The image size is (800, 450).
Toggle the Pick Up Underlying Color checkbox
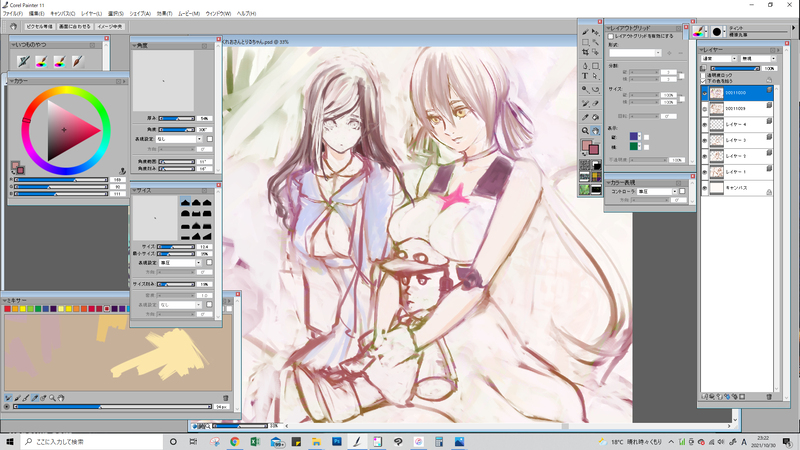coord(704,81)
